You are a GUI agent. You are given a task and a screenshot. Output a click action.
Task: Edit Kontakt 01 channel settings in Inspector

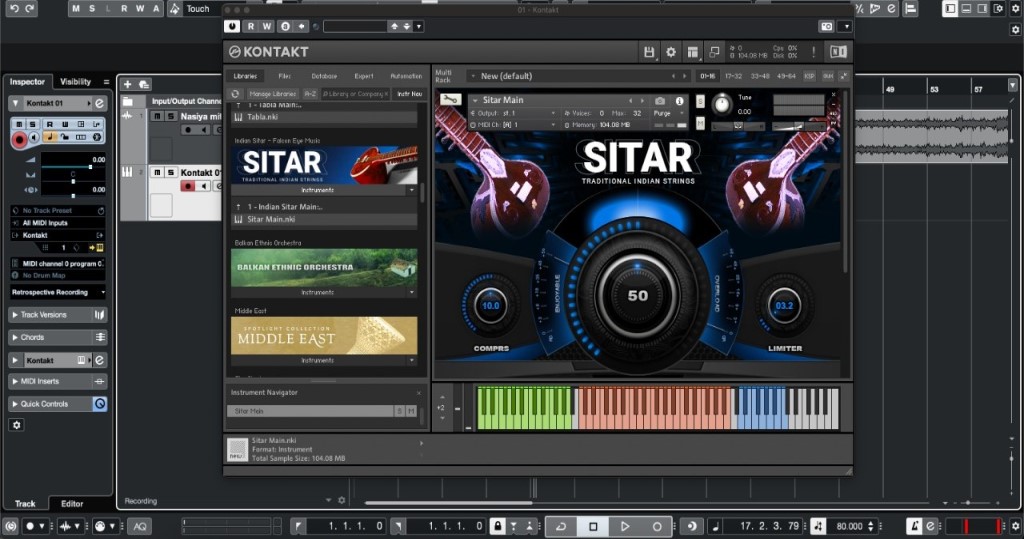[99, 103]
